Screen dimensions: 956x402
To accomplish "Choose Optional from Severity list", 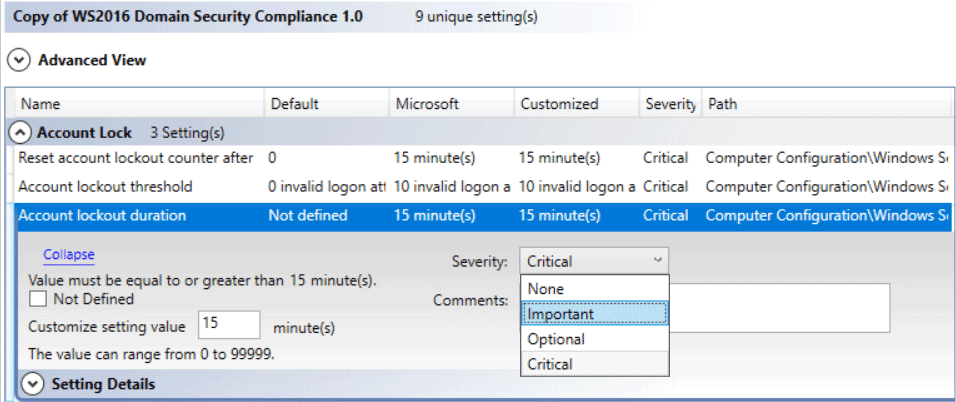I will pyautogui.click(x=595, y=339).
